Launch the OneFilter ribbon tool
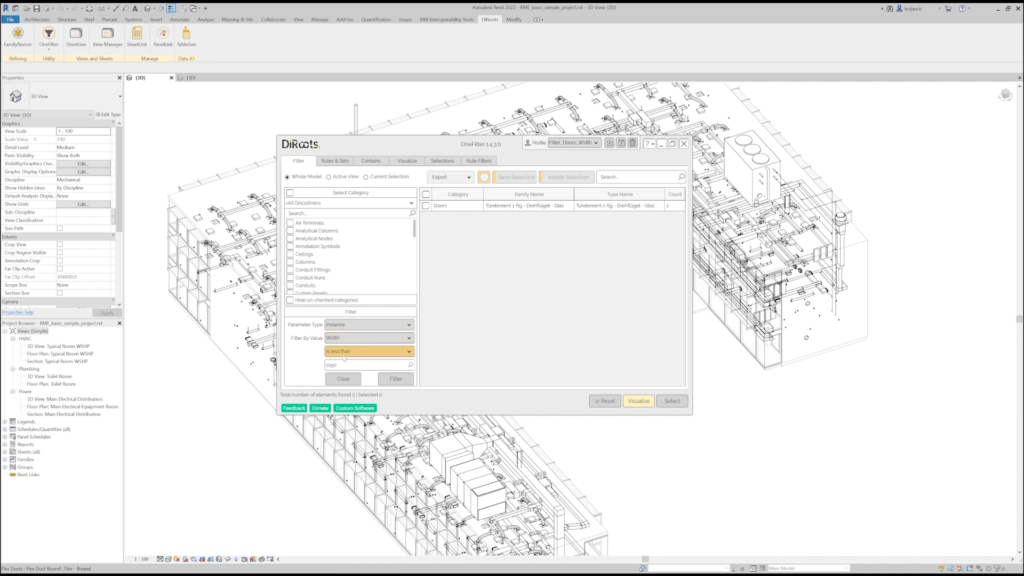This screenshot has width=1024, height=576. pyautogui.click(x=48, y=37)
